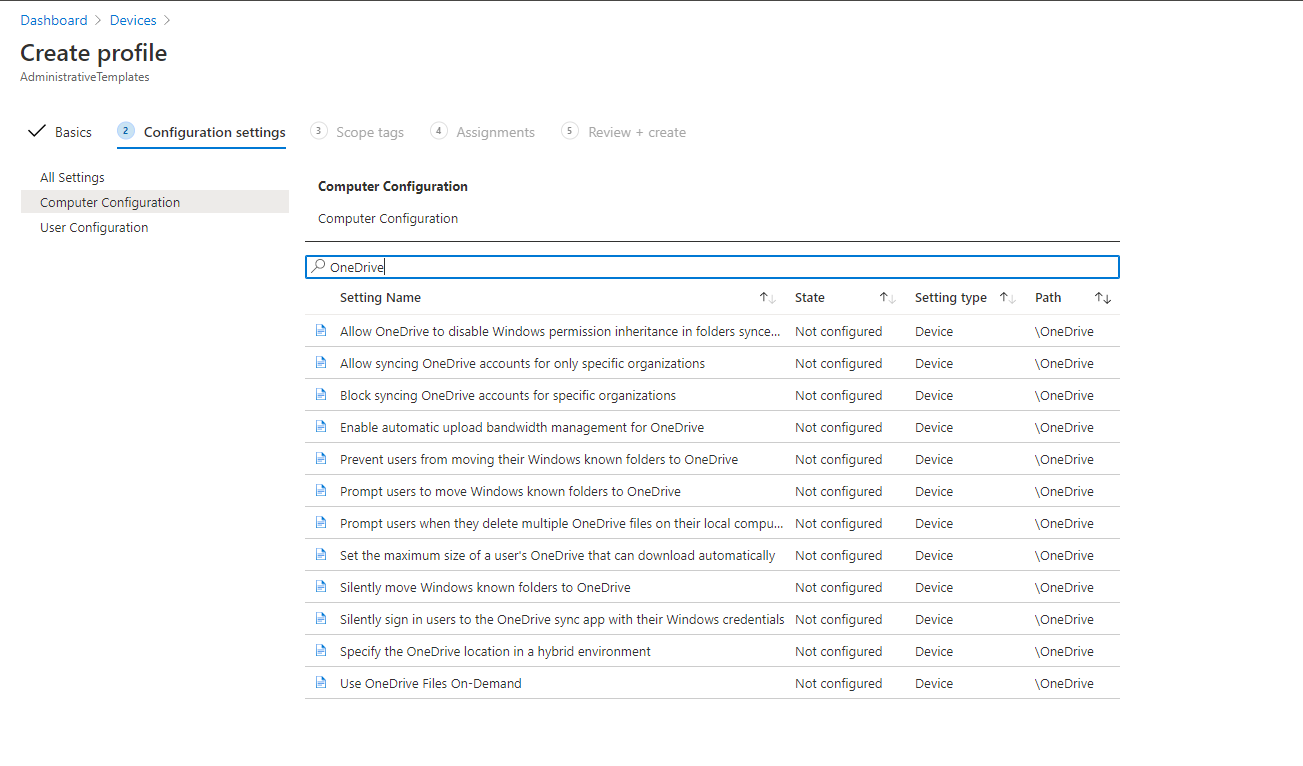Open 'Set the maximum size of a user's OneDrive'
This screenshot has height=766, width=1303.
coord(557,555)
